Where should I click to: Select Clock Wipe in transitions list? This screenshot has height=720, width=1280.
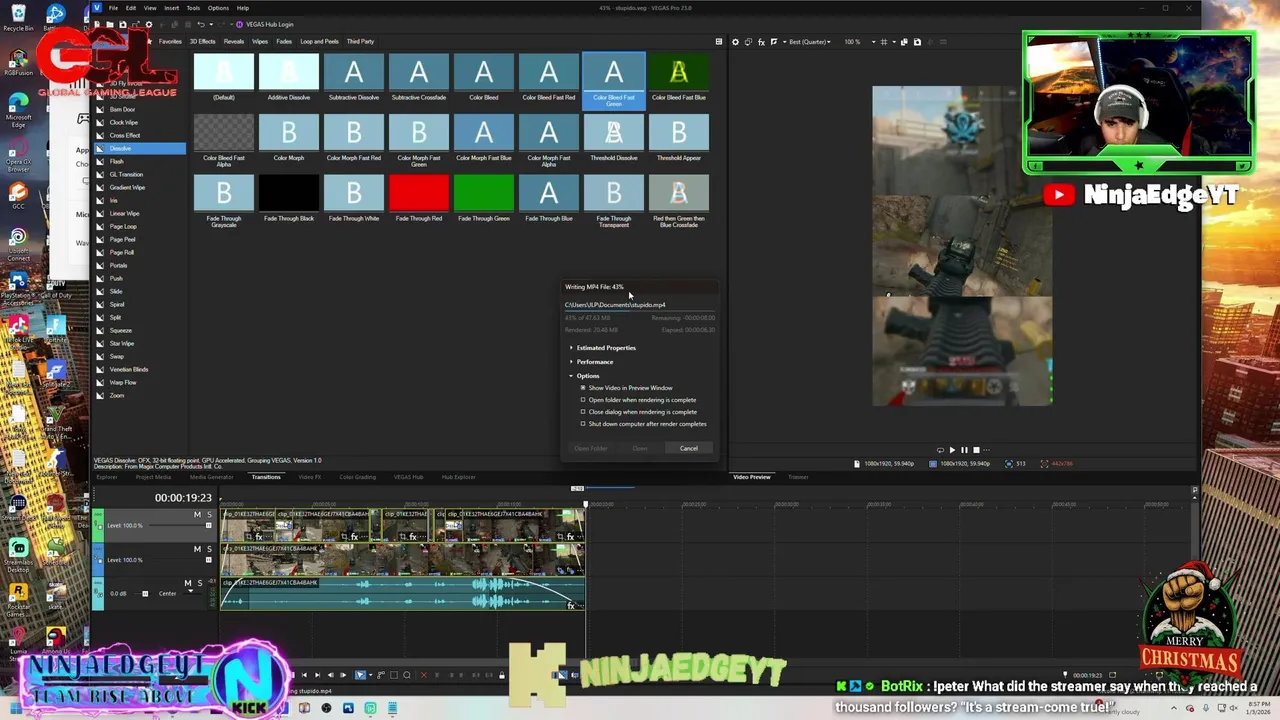point(124,122)
